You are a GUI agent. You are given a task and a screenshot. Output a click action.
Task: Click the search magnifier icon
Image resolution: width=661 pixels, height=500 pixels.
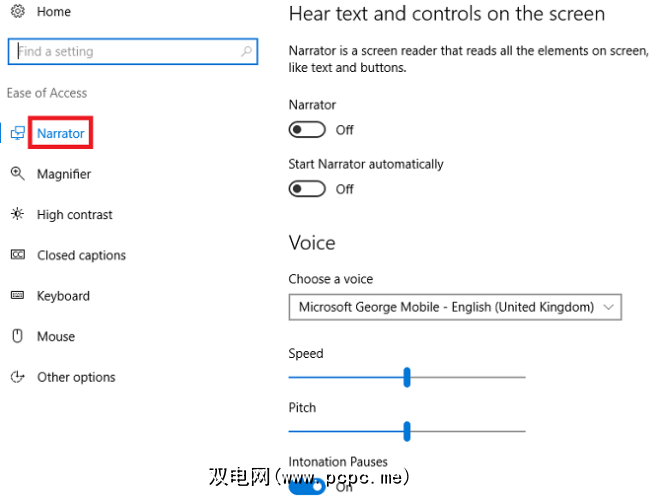247,51
